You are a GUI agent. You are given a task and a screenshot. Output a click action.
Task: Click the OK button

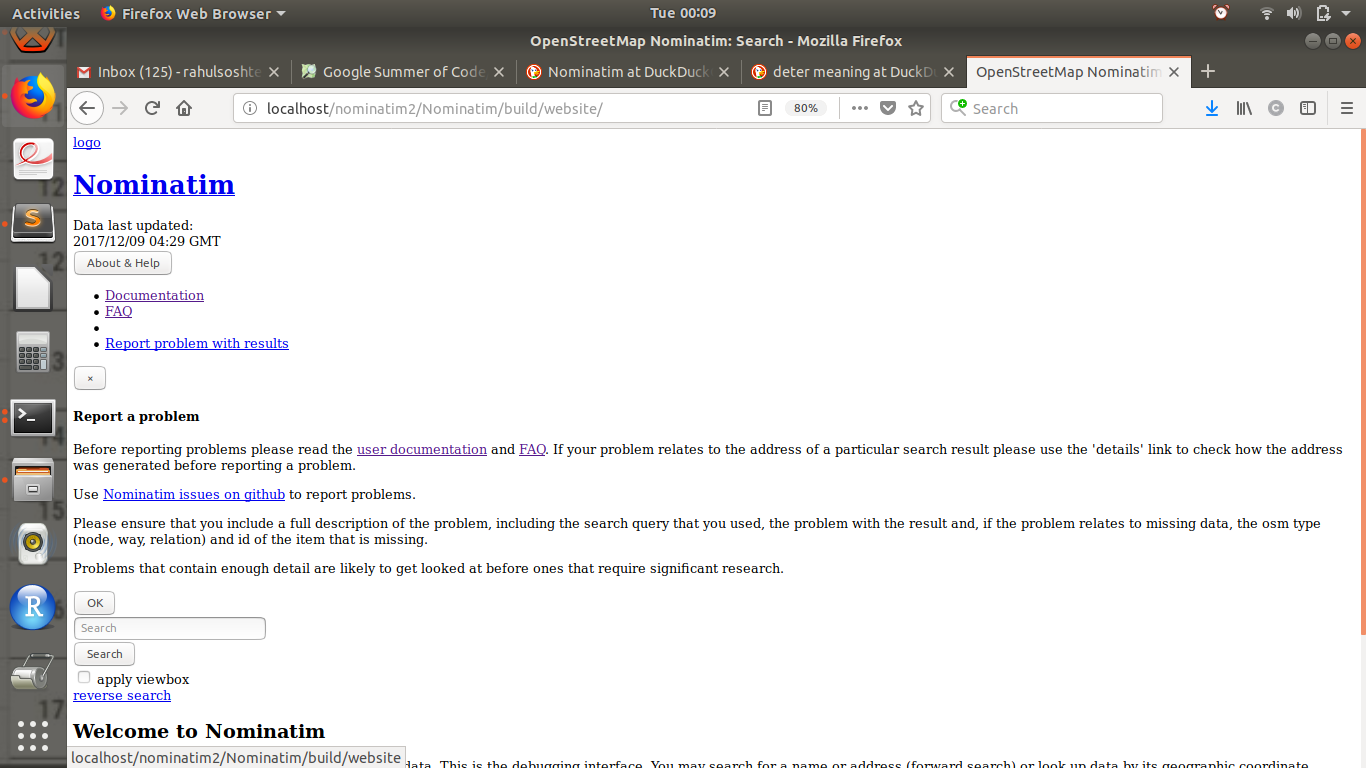click(95, 603)
